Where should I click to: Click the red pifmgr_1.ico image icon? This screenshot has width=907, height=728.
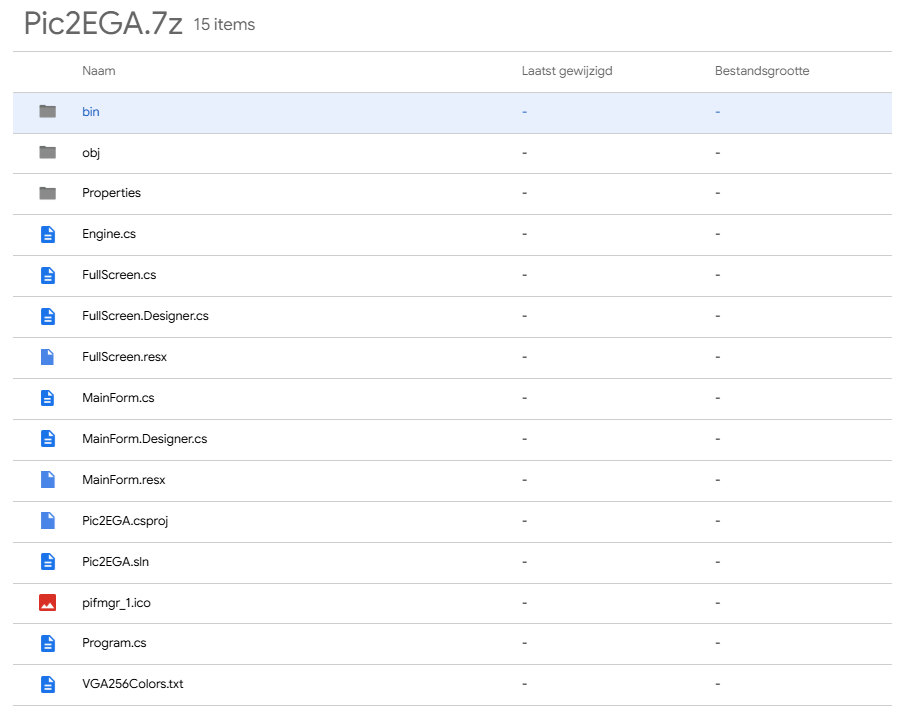[47, 603]
